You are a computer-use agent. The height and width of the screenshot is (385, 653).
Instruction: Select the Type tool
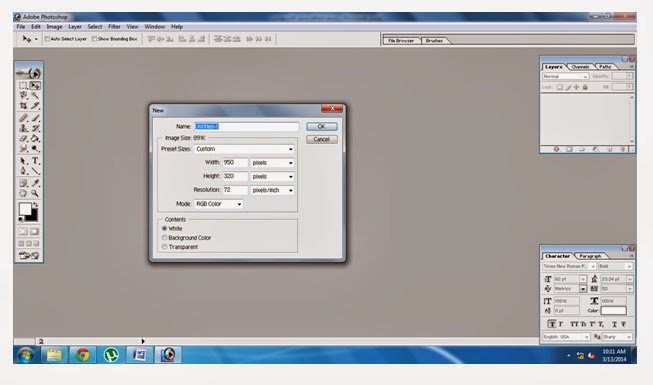coord(35,161)
